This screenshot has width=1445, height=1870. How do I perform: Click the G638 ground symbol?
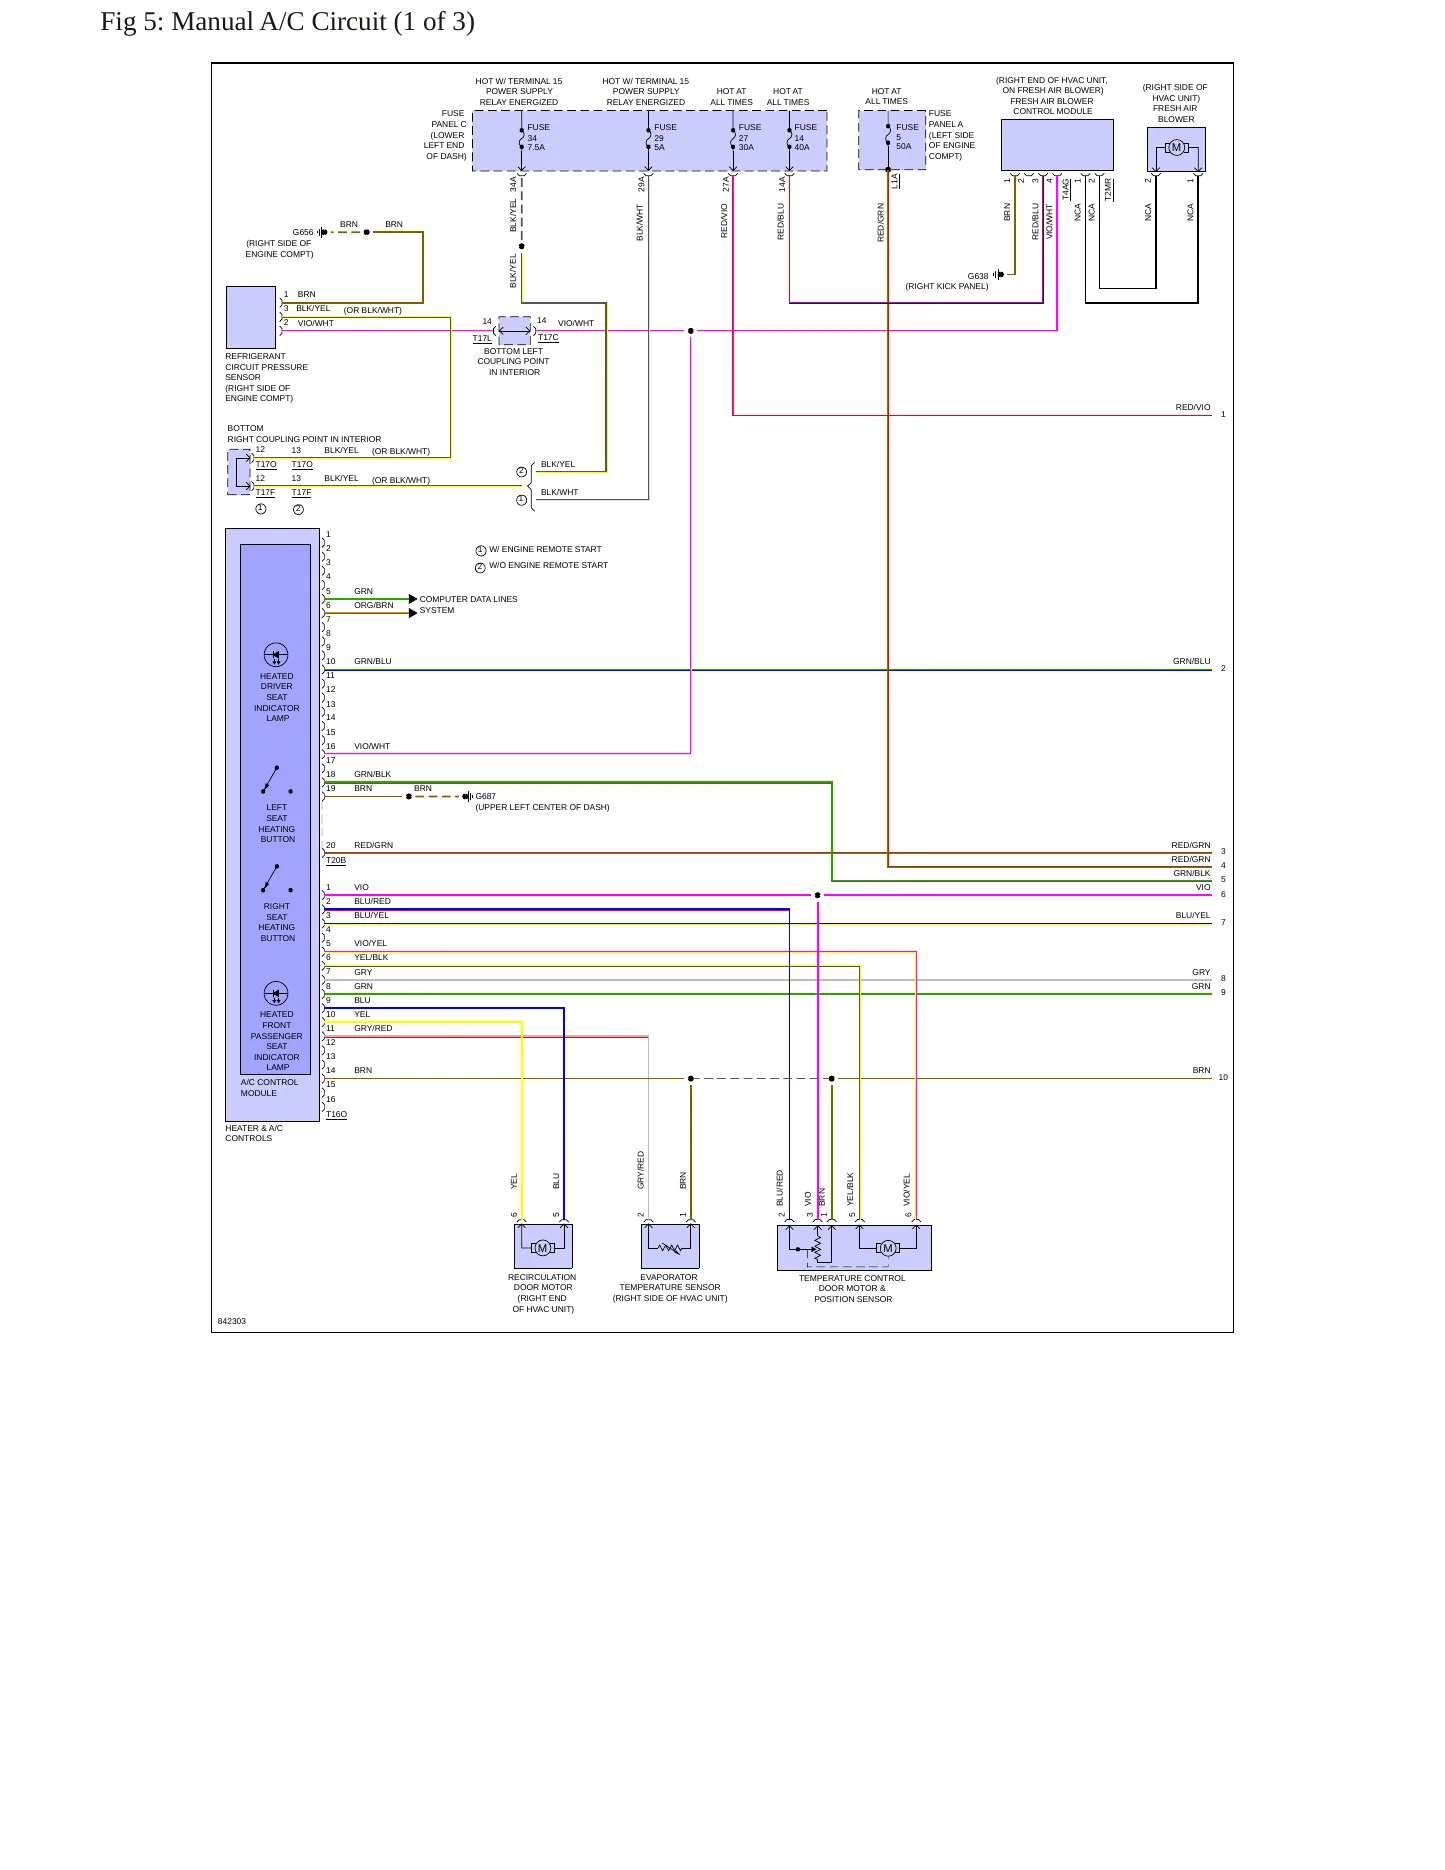(x=998, y=275)
